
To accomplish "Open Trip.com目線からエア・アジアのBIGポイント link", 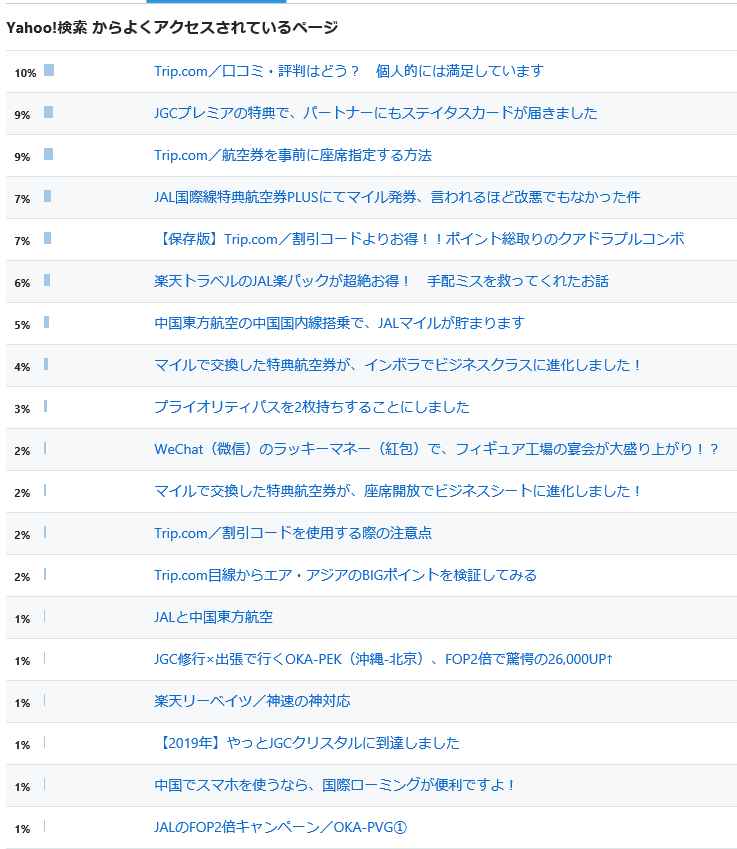I will (345, 575).
